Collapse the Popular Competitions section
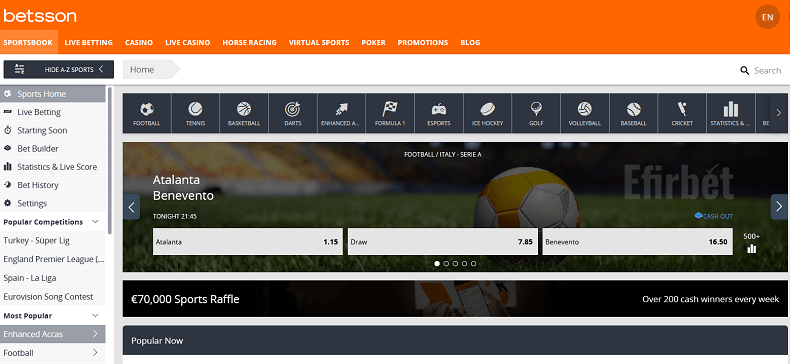790x364 pixels. point(95,222)
